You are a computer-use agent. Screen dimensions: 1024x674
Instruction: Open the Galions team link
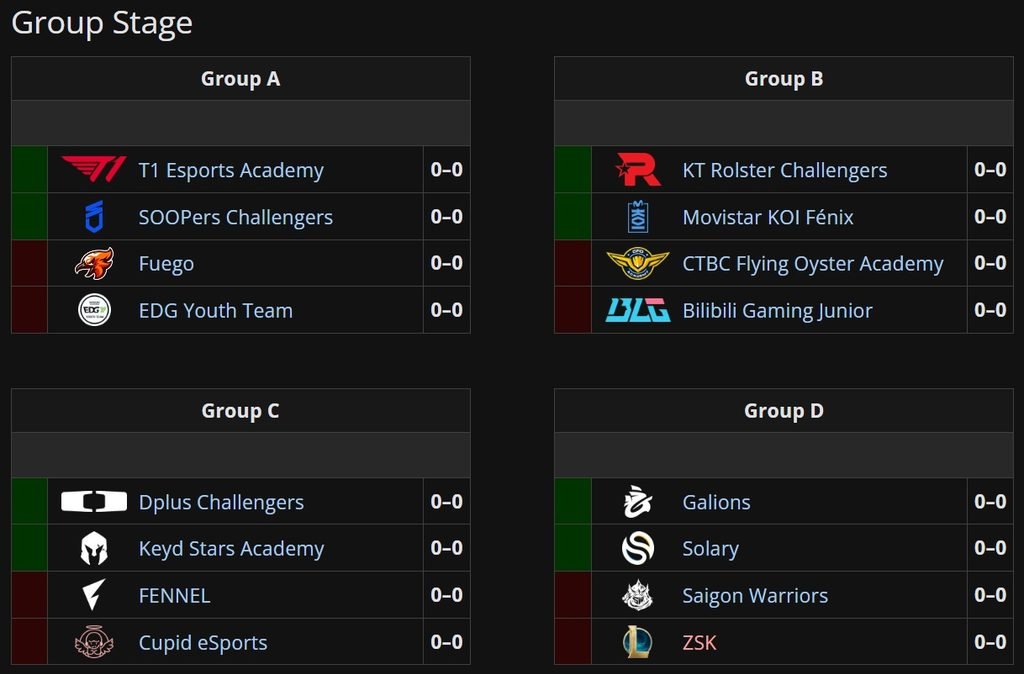pyautogui.click(x=716, y=502)
